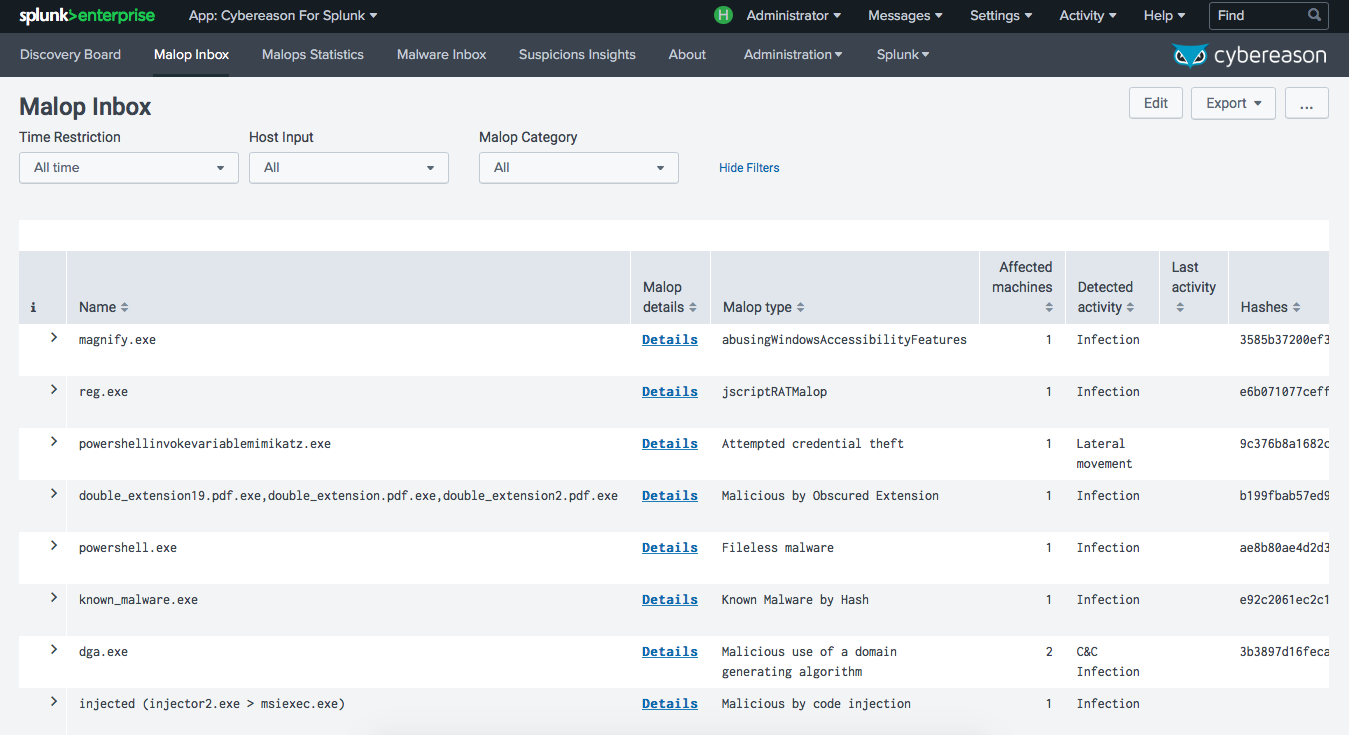The height and width of the screenshot is (735, 1349).
Task: Click the info column header icon
Action: click(x=33, y=308)
